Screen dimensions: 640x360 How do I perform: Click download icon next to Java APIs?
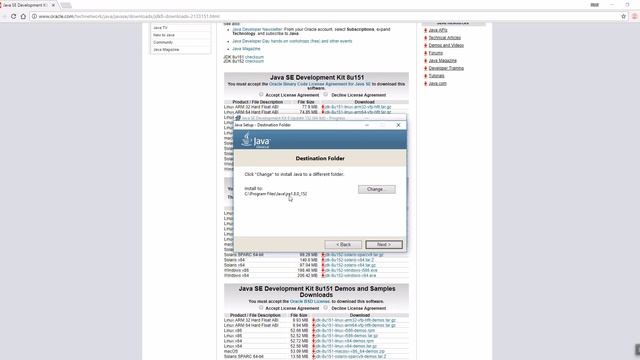[425, 30]
